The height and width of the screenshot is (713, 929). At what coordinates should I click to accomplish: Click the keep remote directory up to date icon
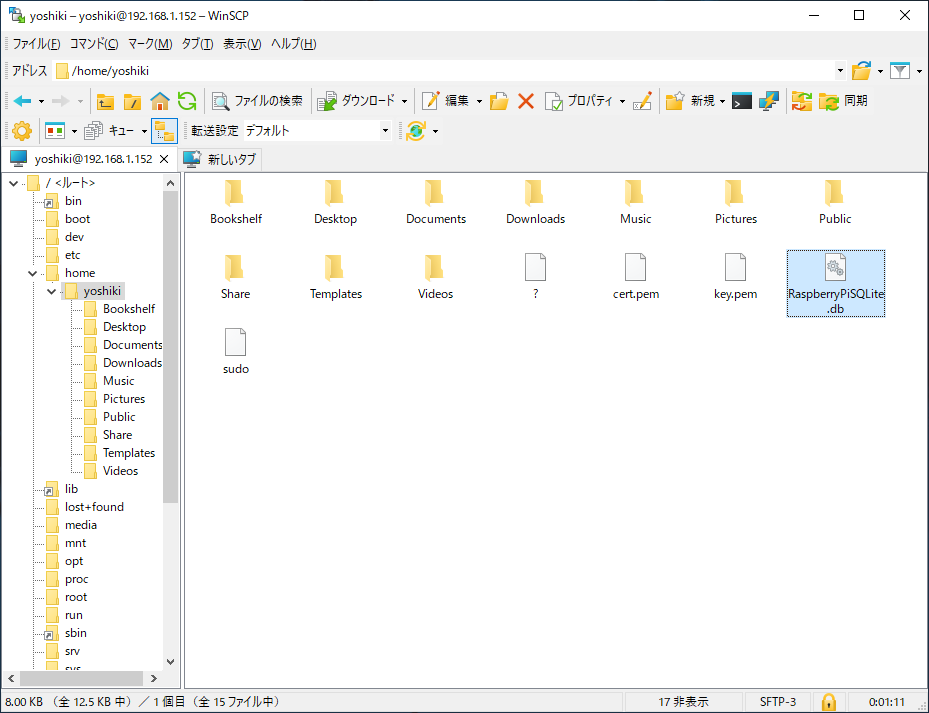(416, 131)
